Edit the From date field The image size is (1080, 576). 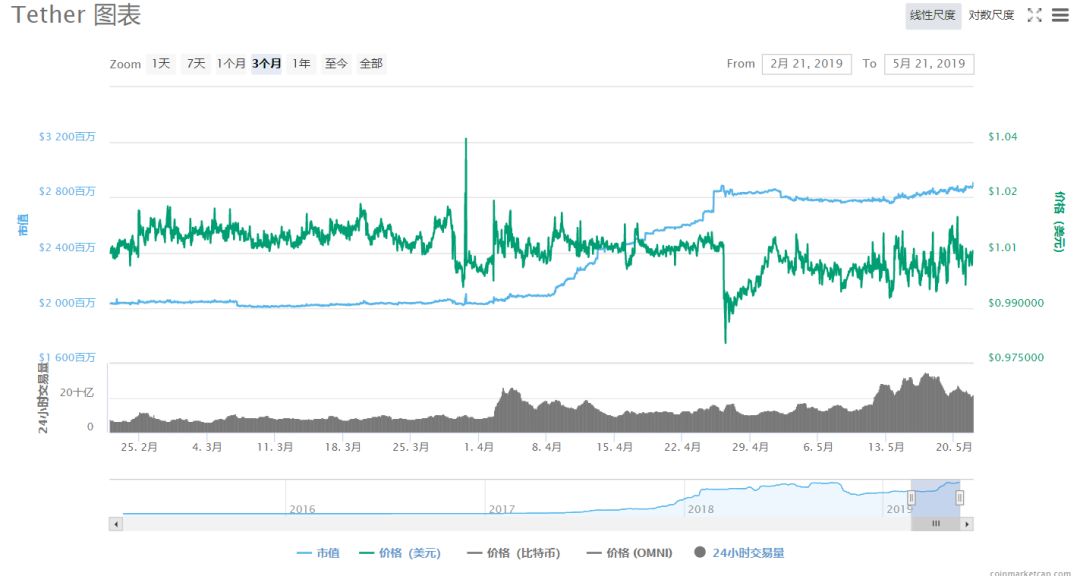click(807, 63)
